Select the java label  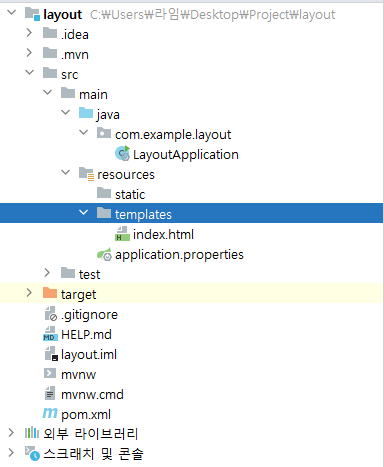click(108, 115)
